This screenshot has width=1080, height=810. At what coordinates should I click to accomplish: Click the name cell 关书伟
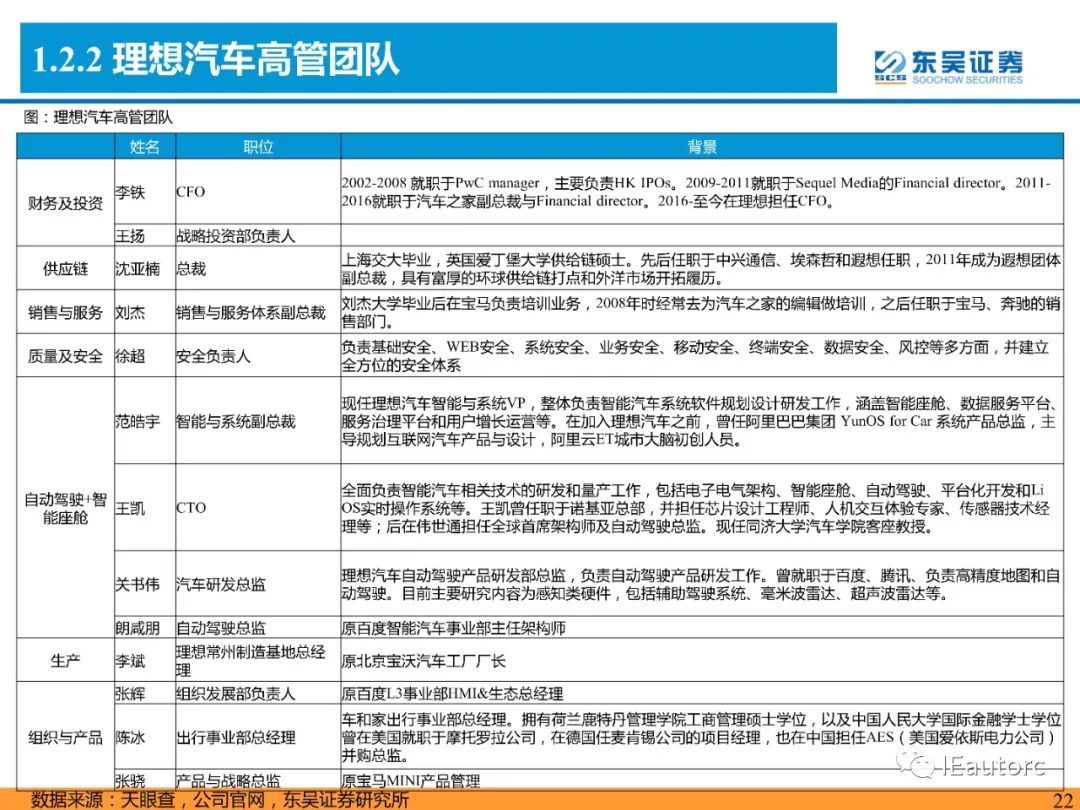tap(145, 584)
